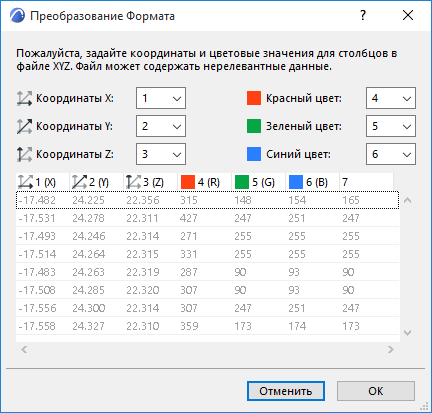Select the row with value -17.482
This screenshot has height=413, width=432.
(x=207, y=200)
